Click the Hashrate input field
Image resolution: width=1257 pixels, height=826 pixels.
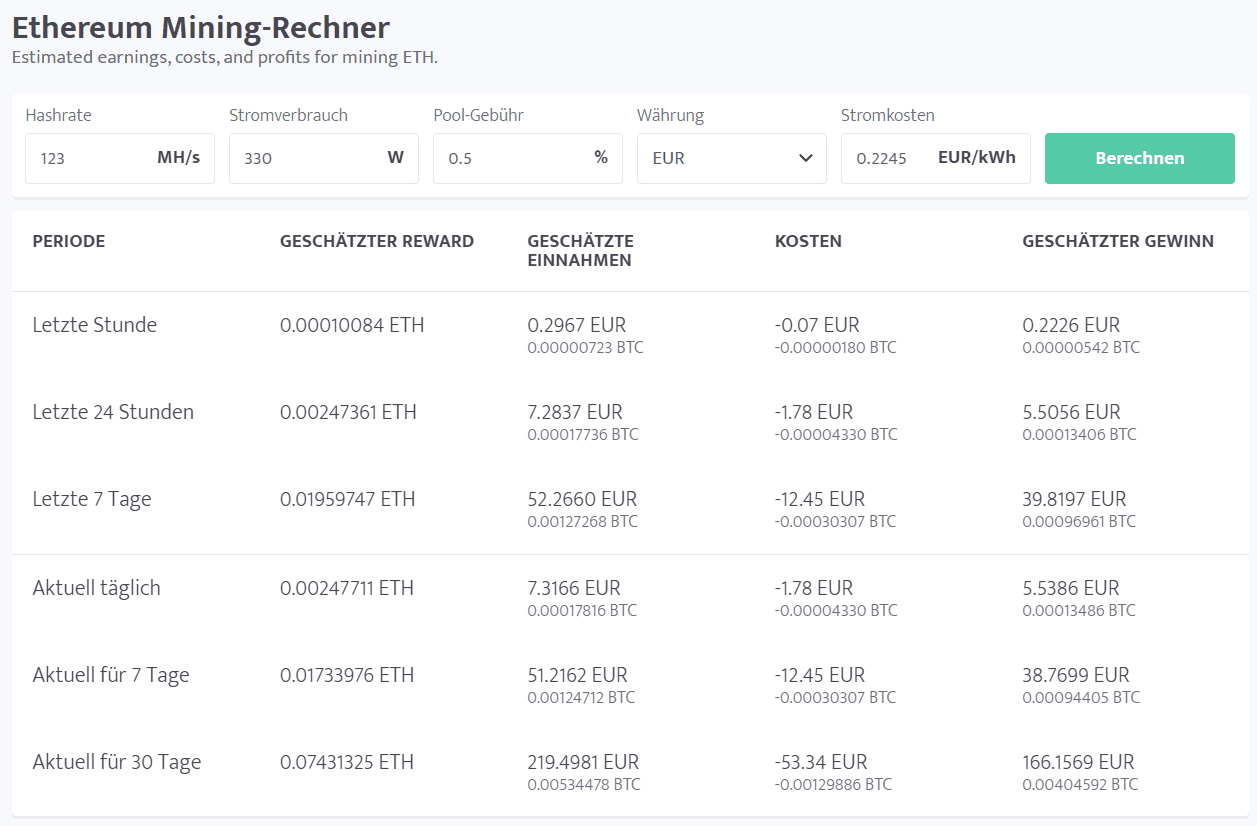(119, 158)
